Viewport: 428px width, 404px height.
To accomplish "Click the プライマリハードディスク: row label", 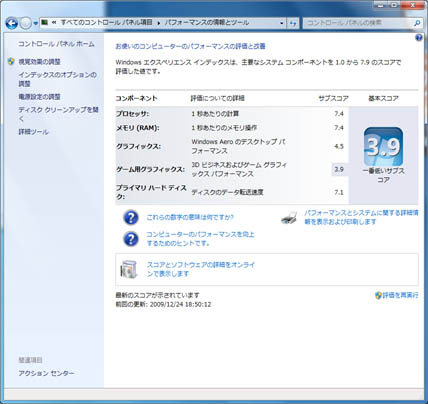I will point(151,192).
